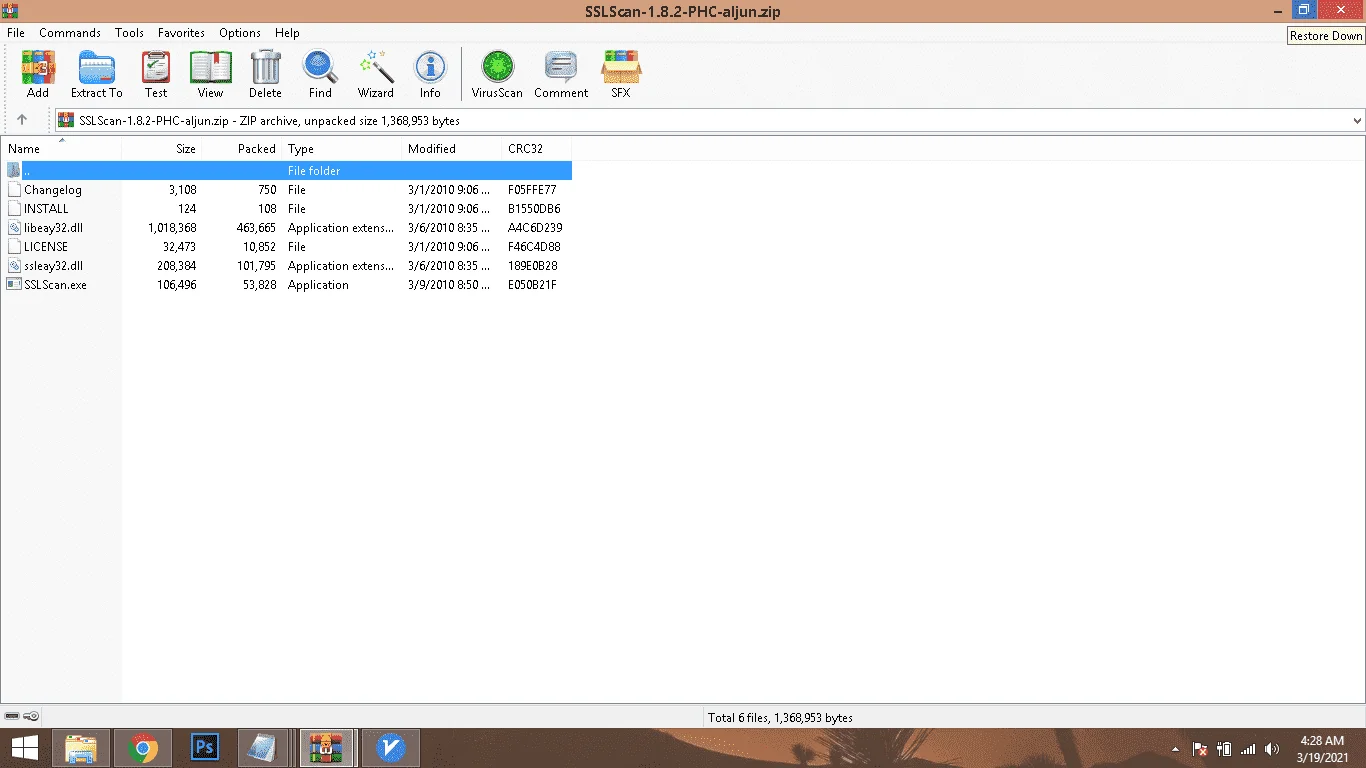
Task: Show hidden system tray icons
Action: pos(1176,749)
